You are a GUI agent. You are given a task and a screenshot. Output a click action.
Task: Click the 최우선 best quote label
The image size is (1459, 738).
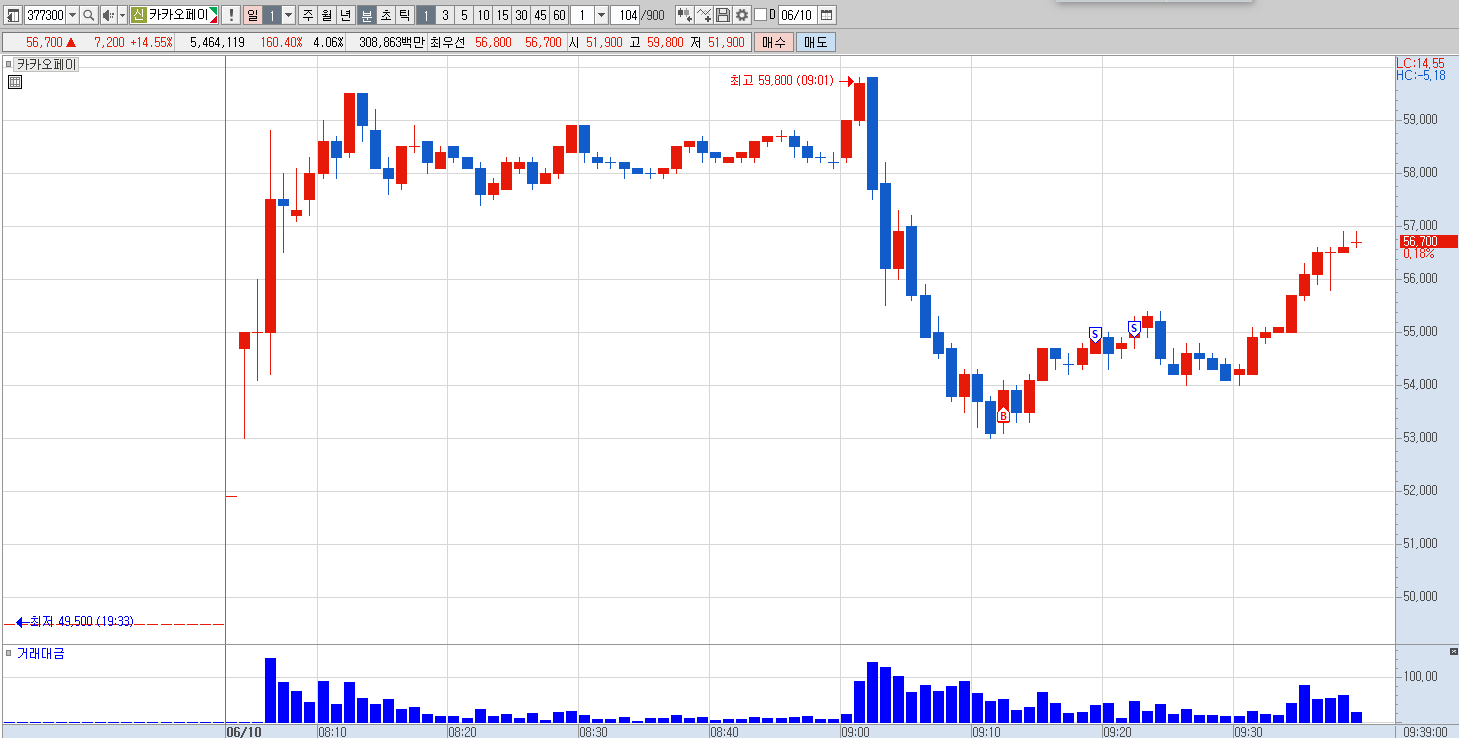pos(448,42)
